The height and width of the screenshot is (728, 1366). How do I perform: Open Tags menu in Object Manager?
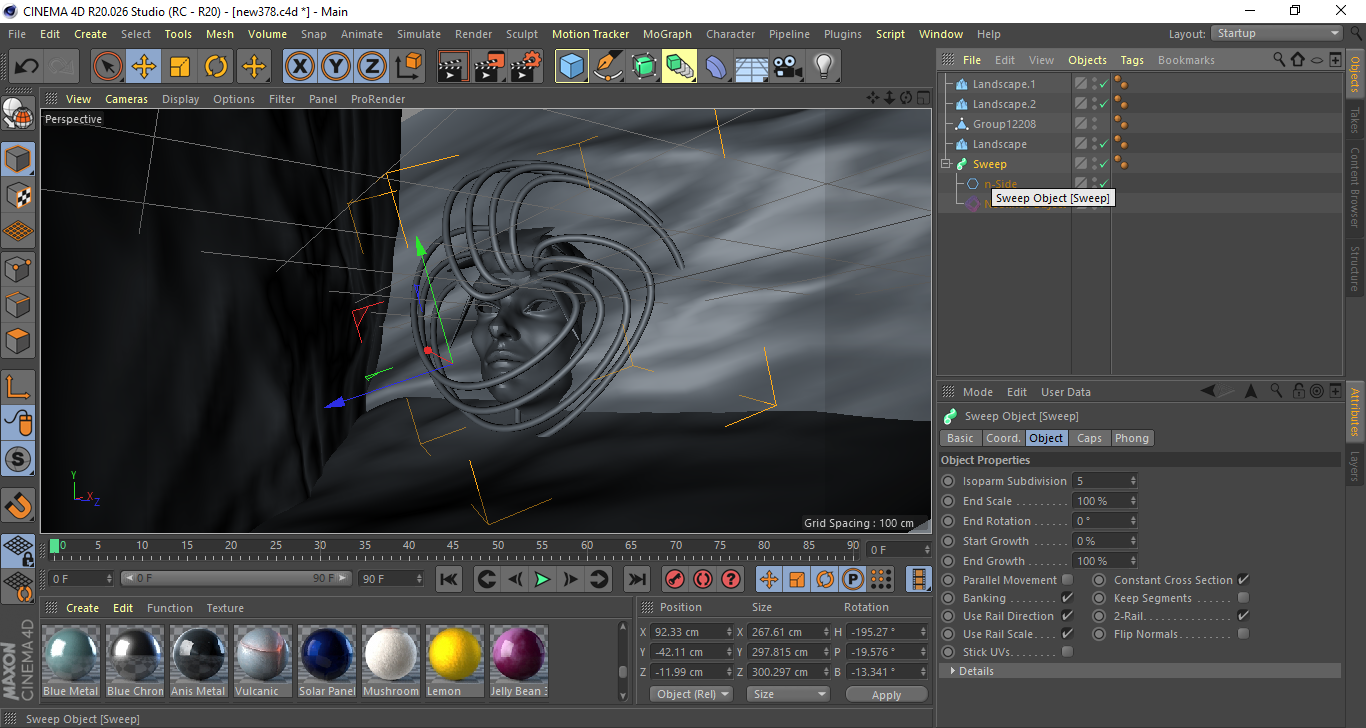point(1131,60)
